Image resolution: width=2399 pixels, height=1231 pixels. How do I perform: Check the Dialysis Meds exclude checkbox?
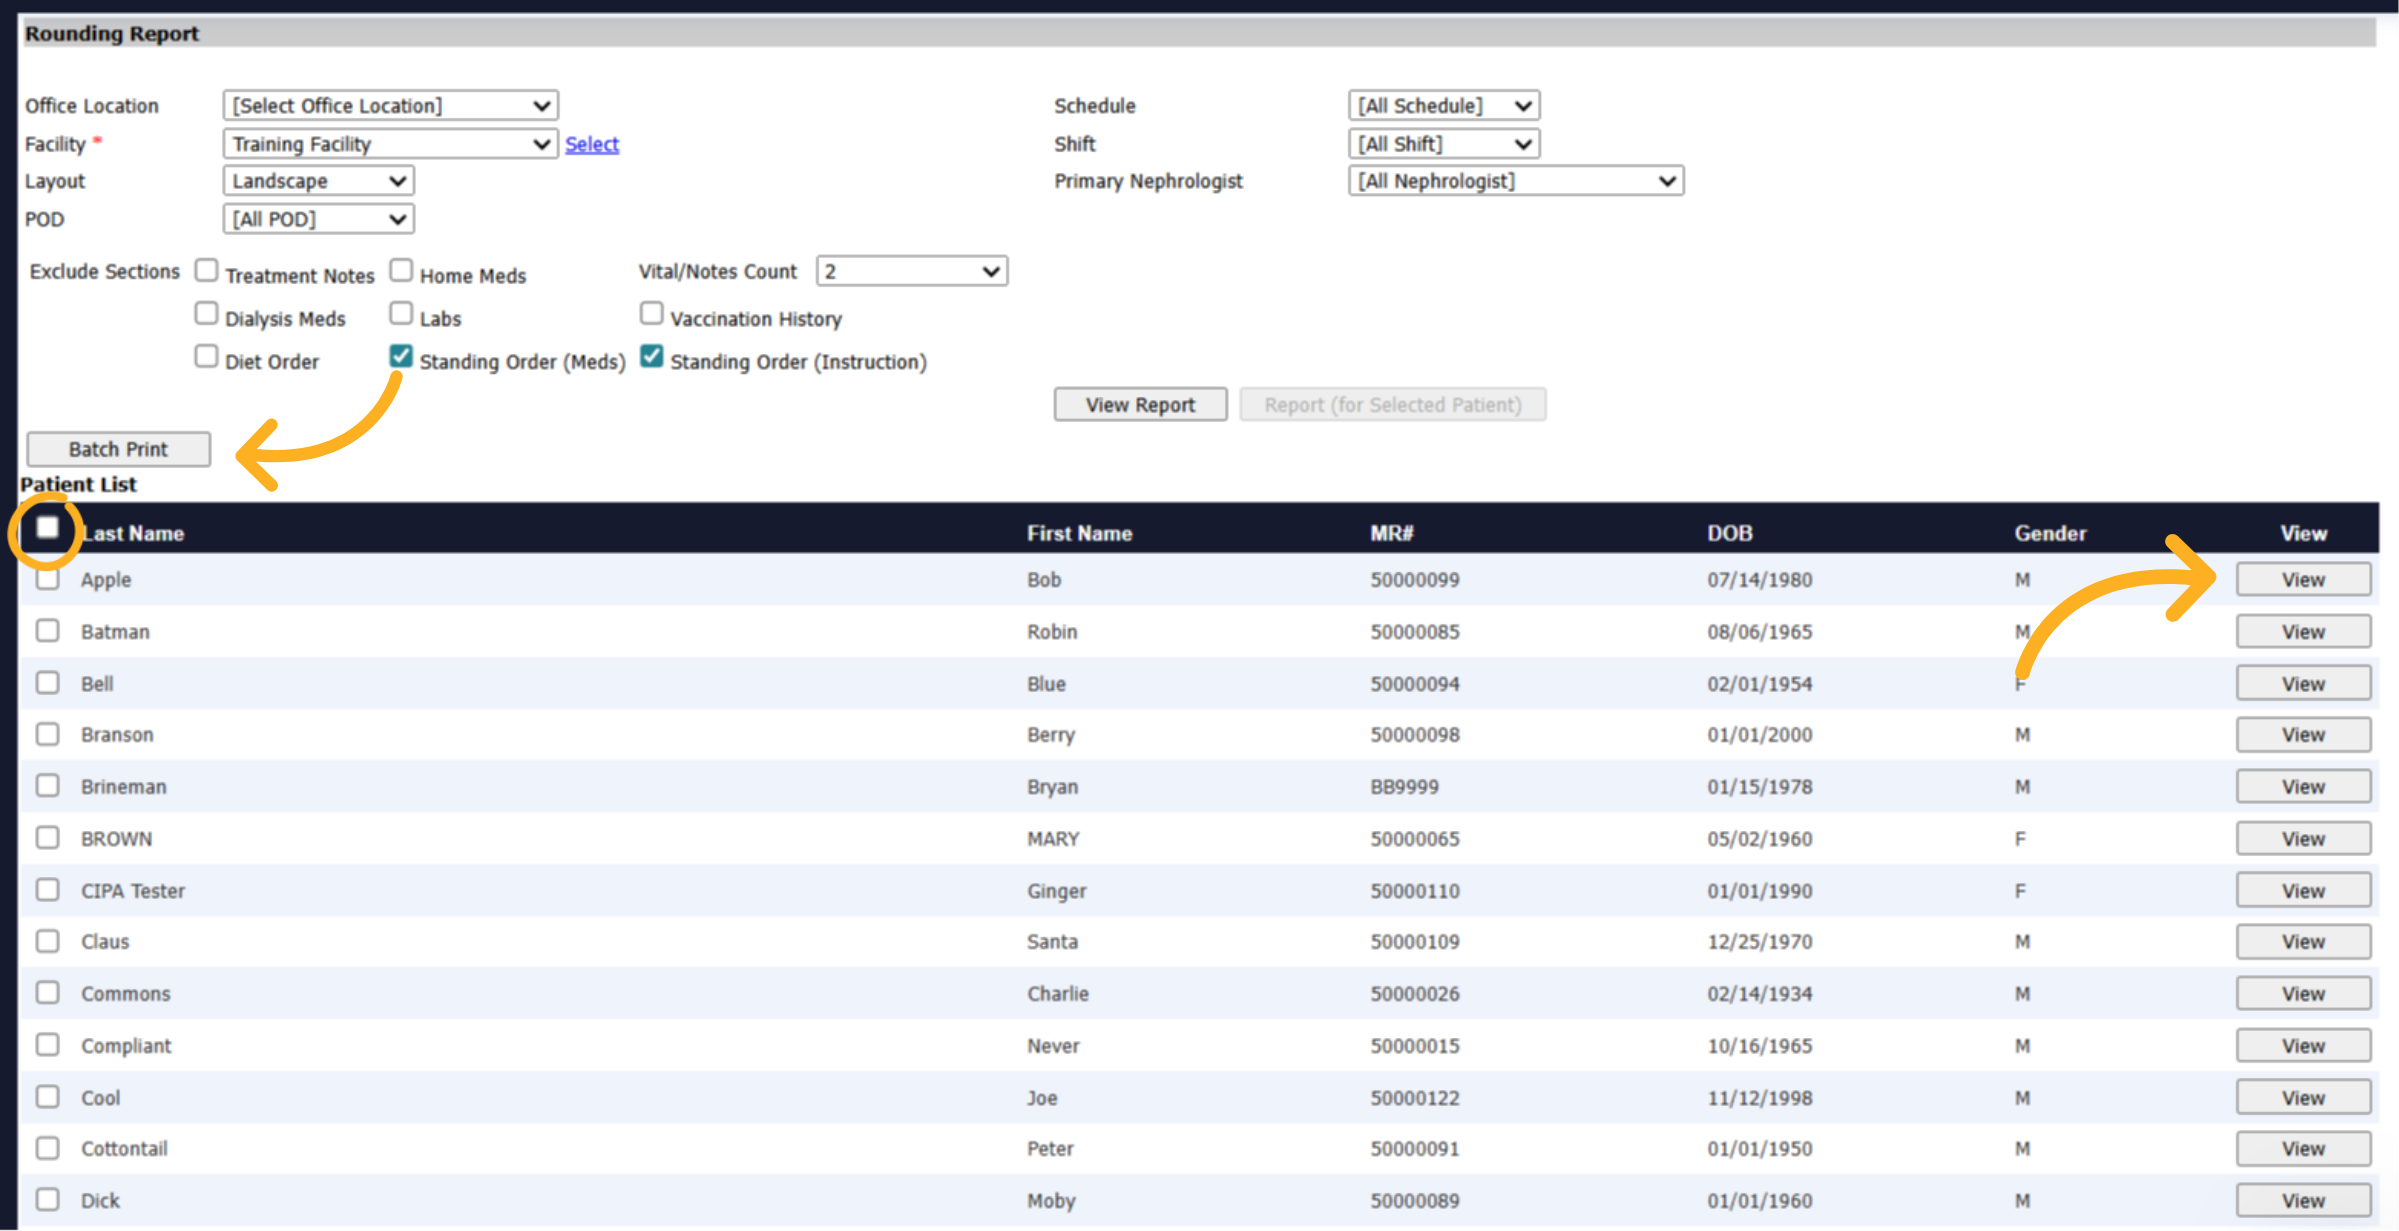pyautogui.click(x=206, y=314)
